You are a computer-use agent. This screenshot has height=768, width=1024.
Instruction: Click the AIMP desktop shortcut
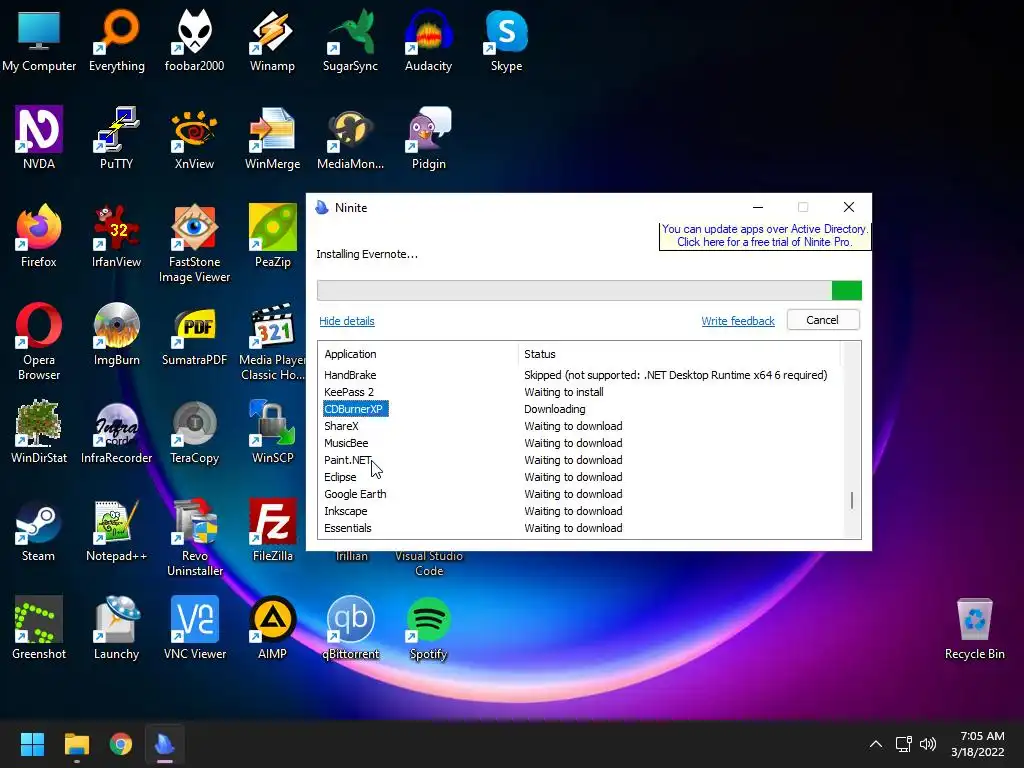[272, 628]
